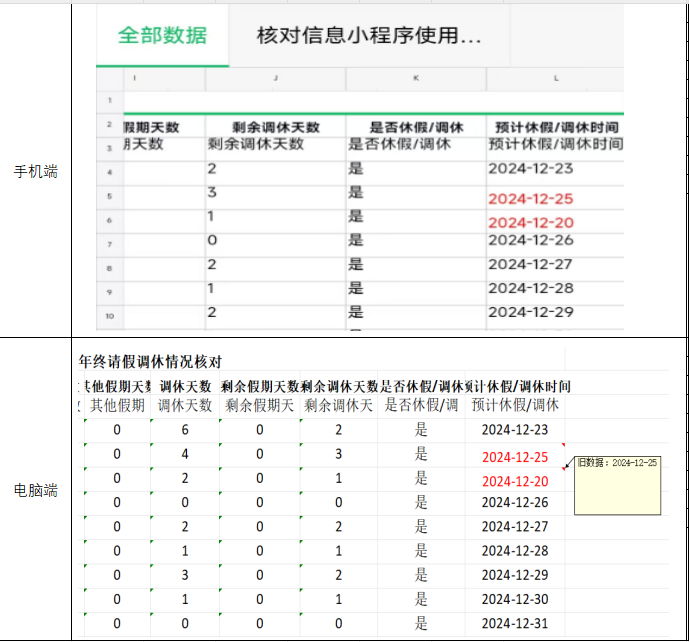The height and width of the screenshot is (642, 689).
Task: Click 旧数据:2024-12-25 comment box
Action: pos(617,485)
